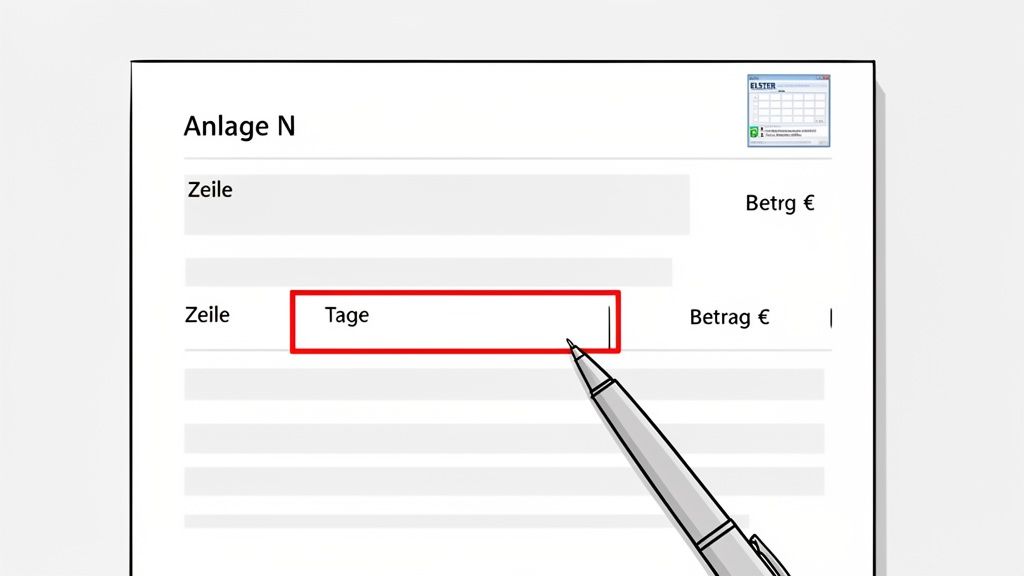
Task: Select the upper Zeile label
Action: [x=209, y=189]
